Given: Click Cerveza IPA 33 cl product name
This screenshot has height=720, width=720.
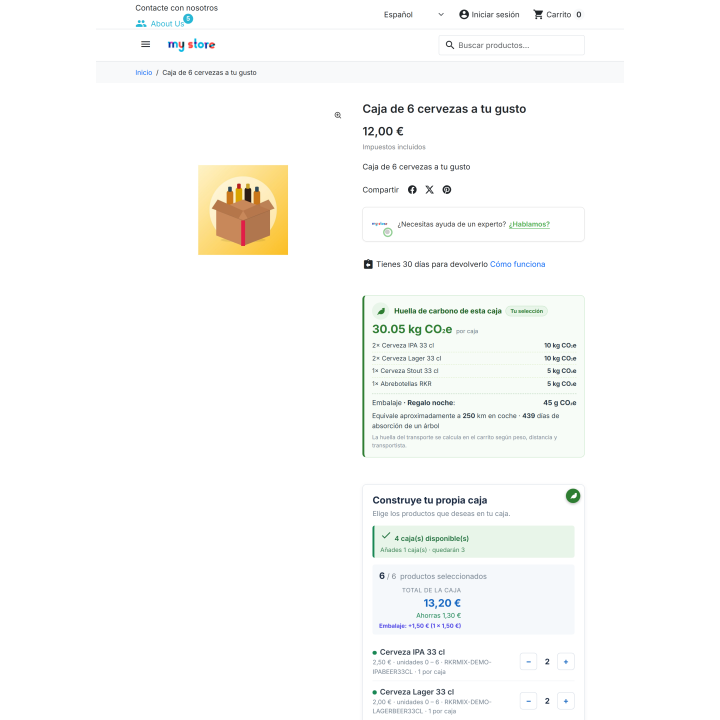Looking at the screenshot, I should (412, 652).
